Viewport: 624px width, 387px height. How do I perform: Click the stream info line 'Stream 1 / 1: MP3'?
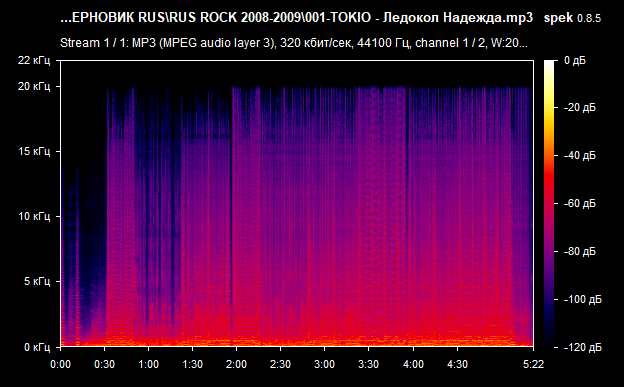pos(294,43)
